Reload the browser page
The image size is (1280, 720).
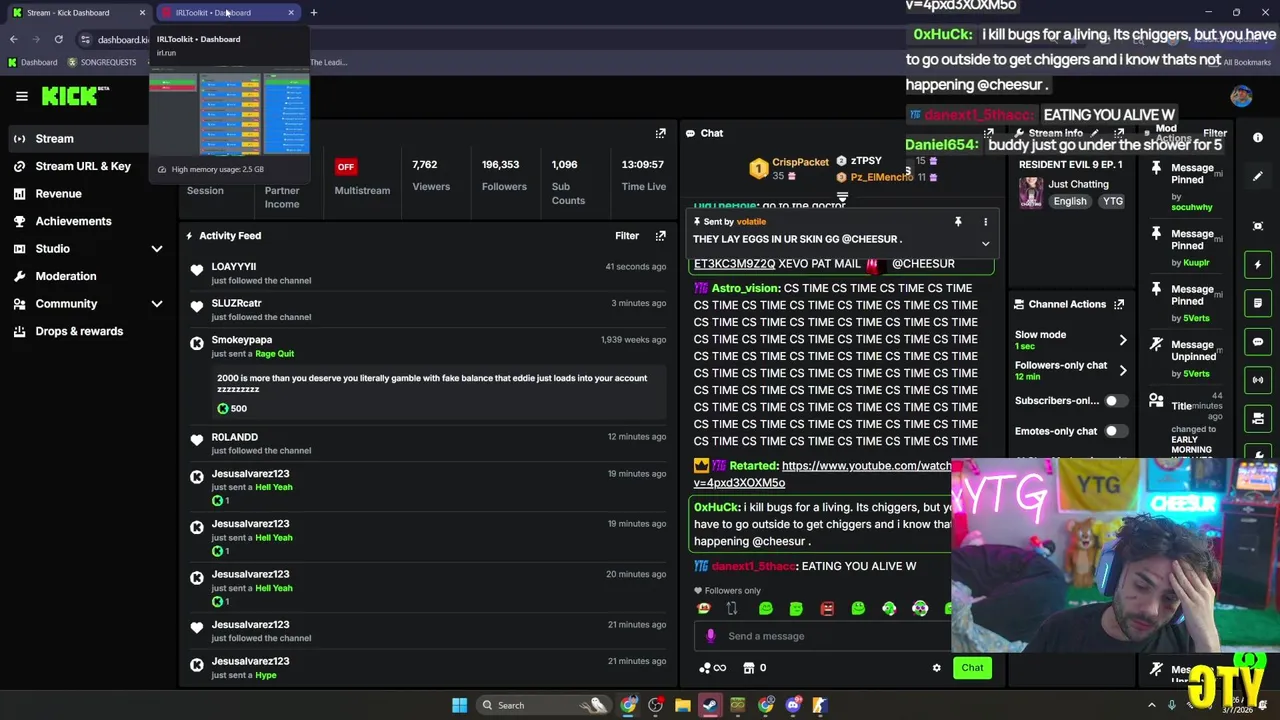click(58, 39)
